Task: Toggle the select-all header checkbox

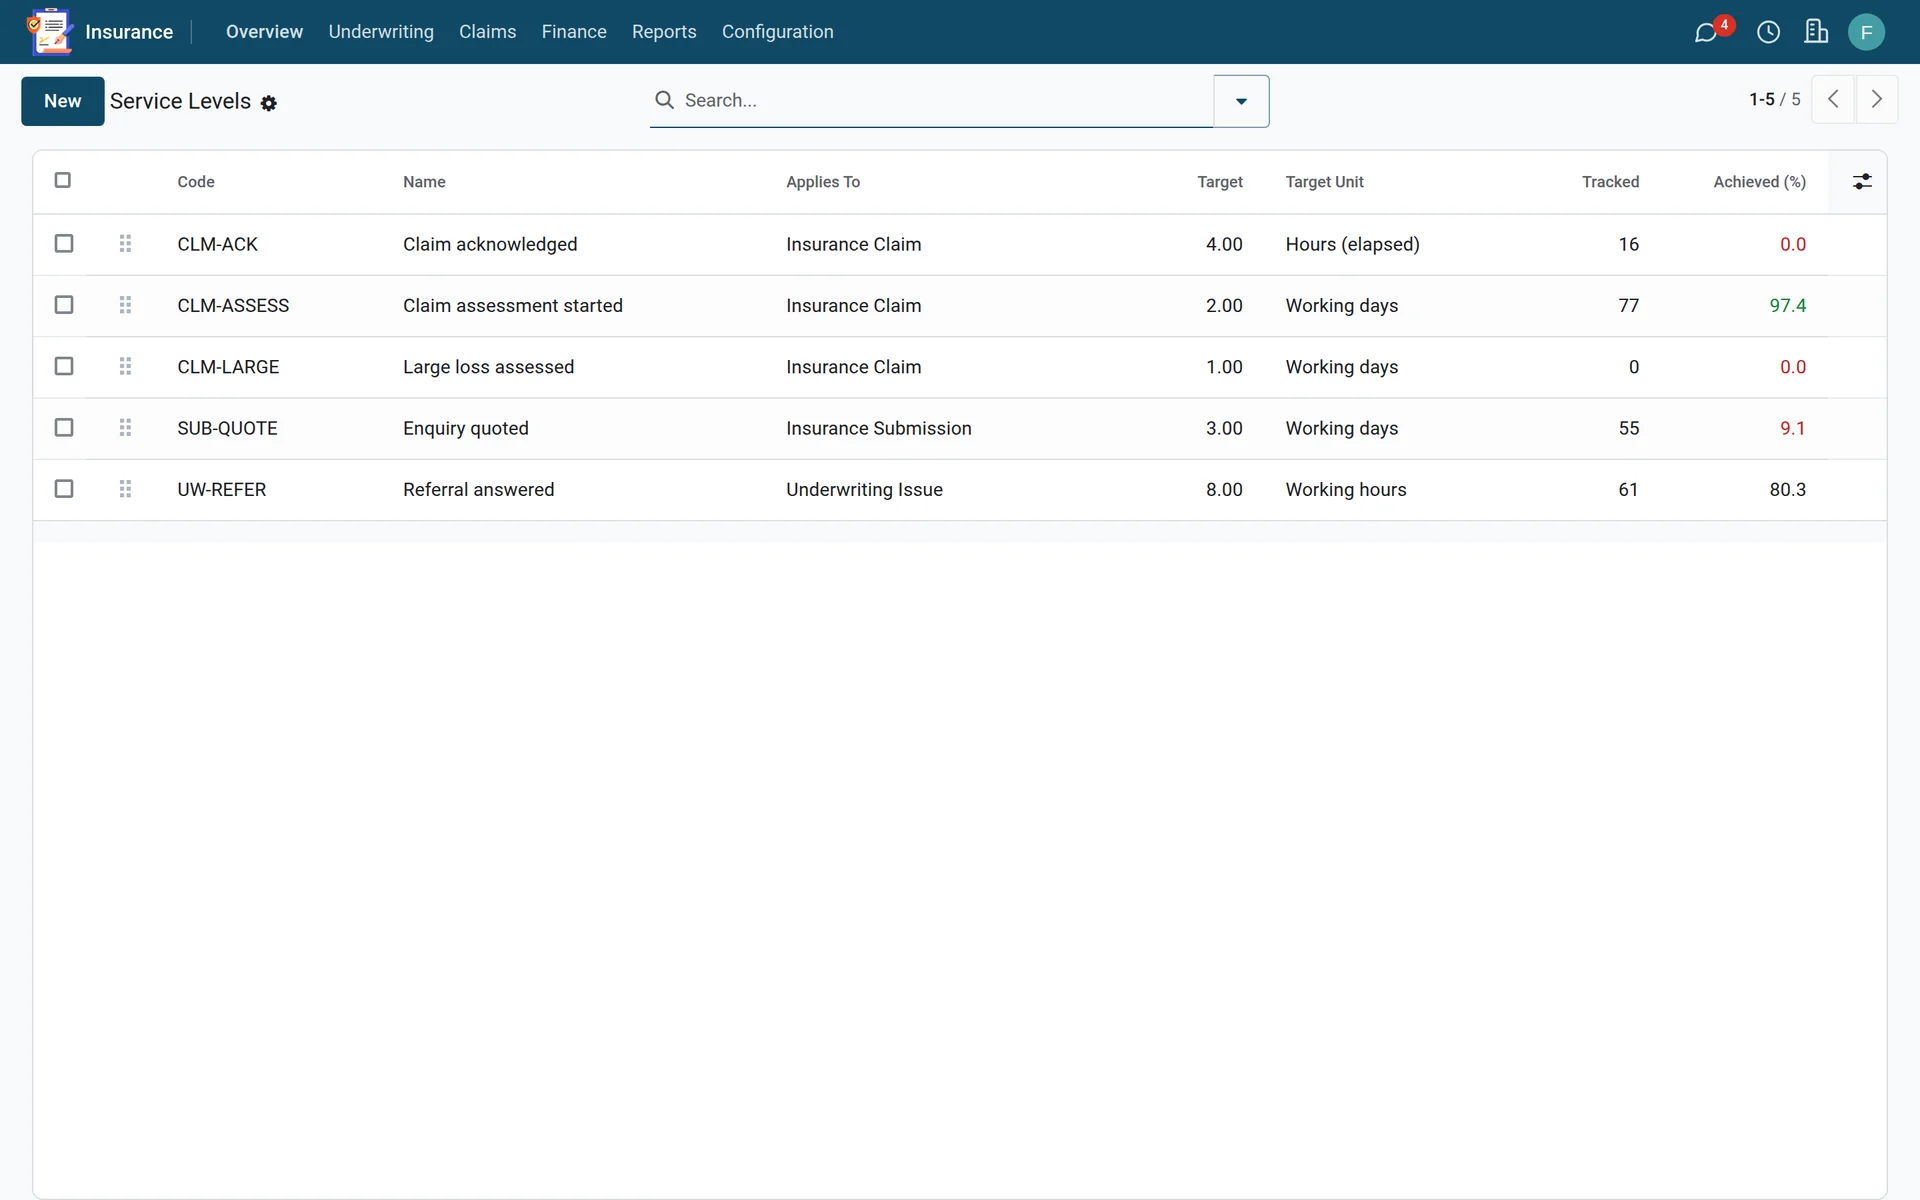Action: point(63,180)
